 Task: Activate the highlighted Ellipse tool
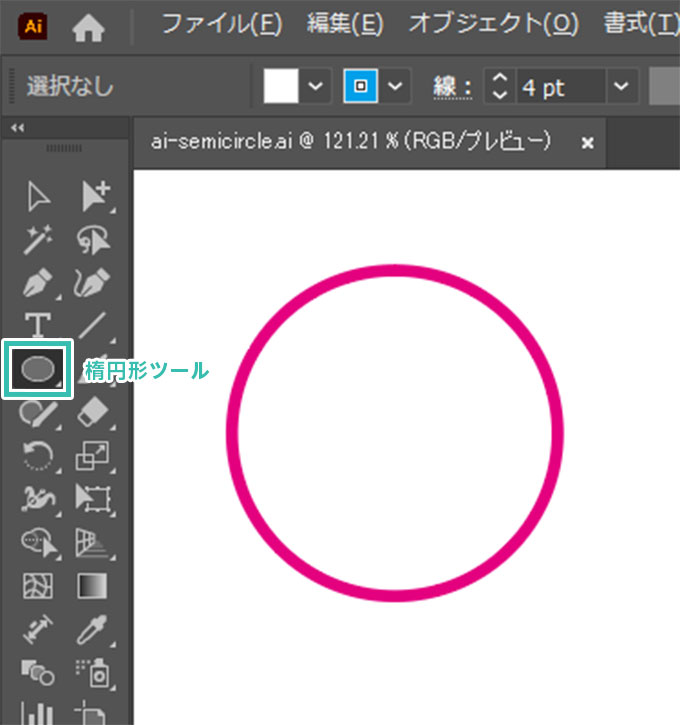click(x=38, y=369)
